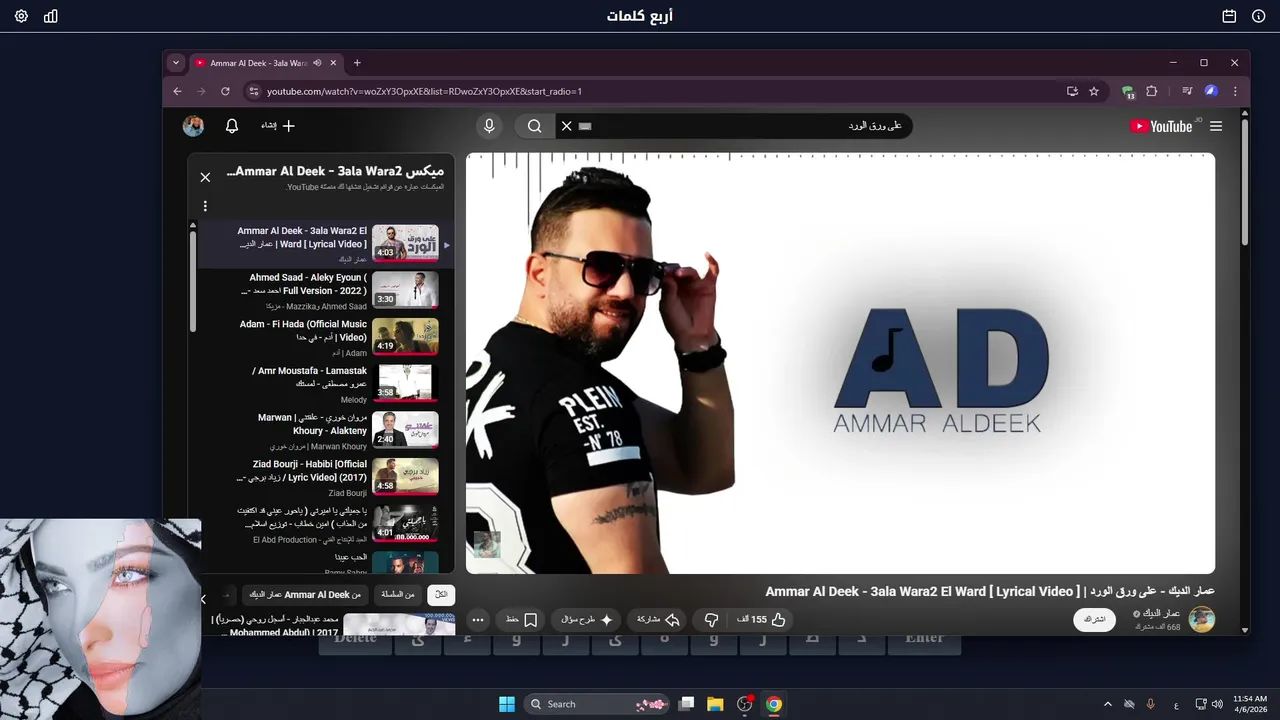Open YouTube notifications bell

point(232,126)
